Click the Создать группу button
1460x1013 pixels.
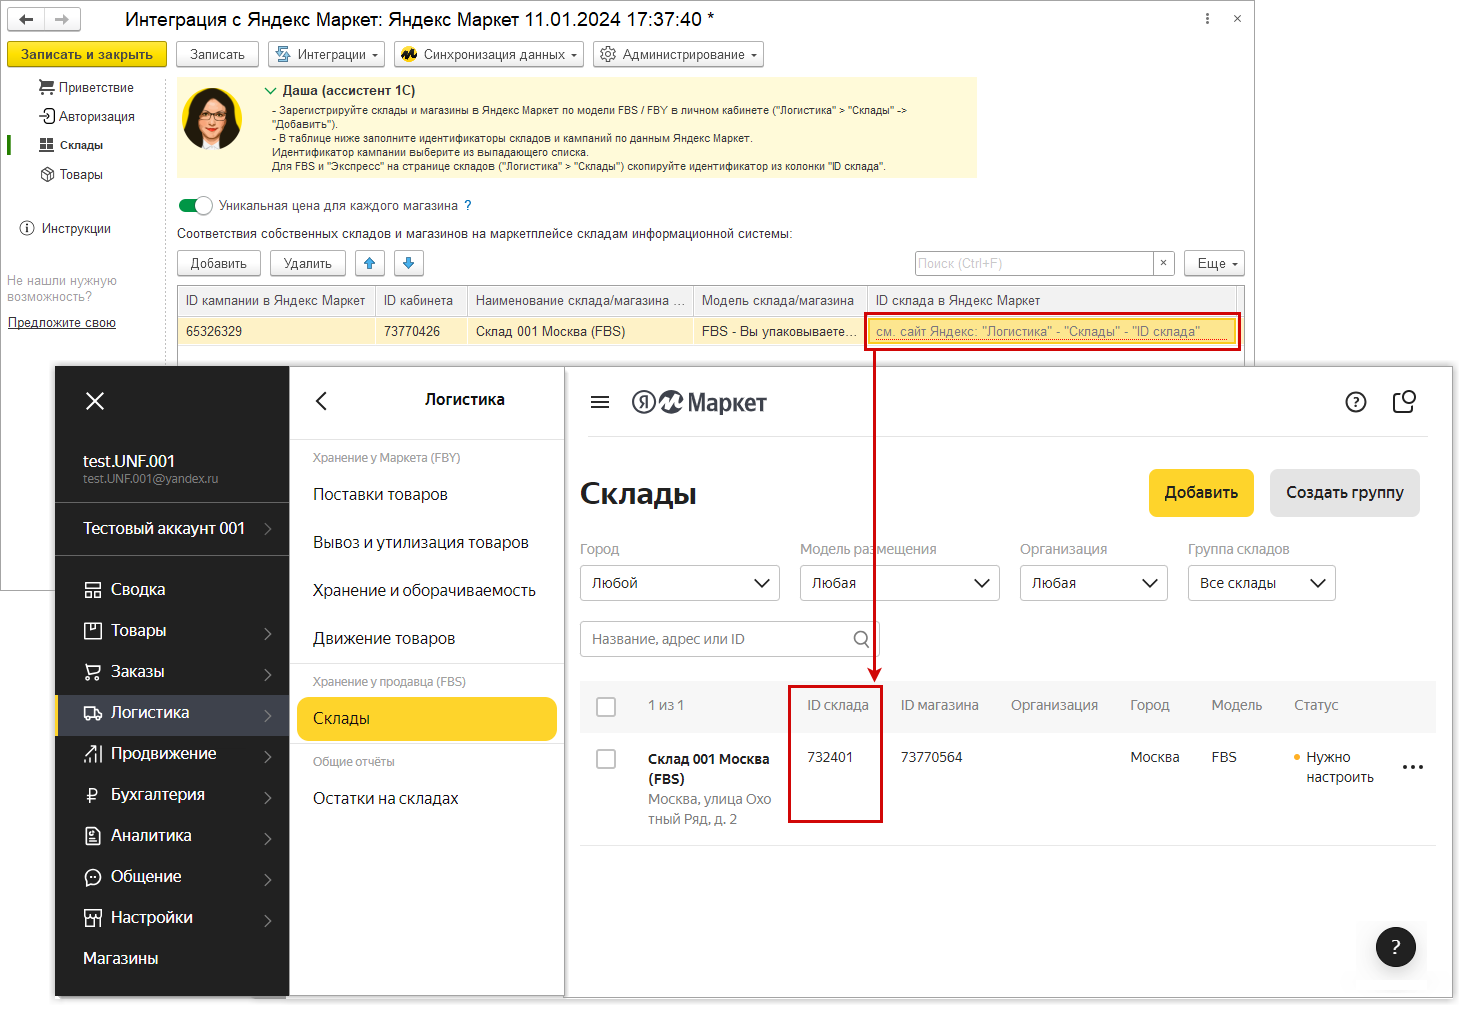click(1345, 493)
